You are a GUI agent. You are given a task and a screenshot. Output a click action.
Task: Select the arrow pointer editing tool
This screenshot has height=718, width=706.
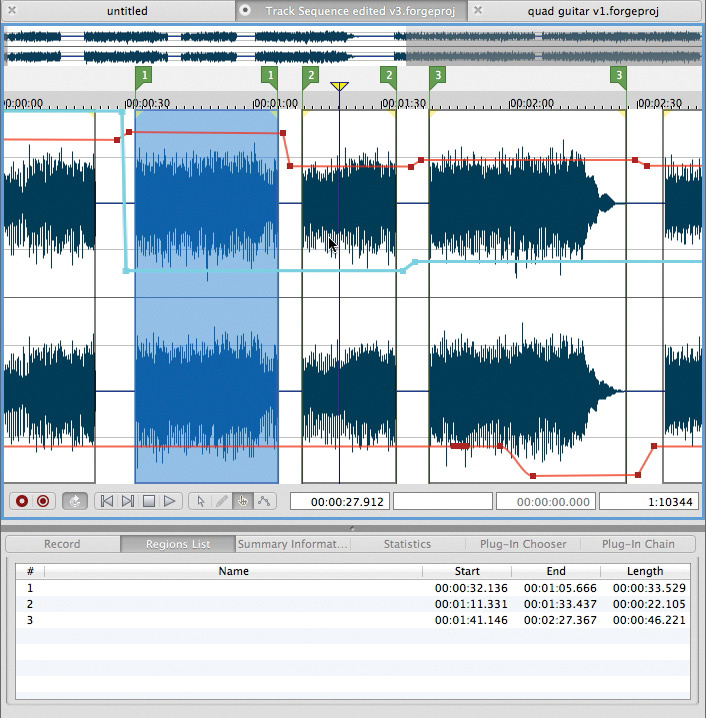pyautogui.click(x=200, y=501)
